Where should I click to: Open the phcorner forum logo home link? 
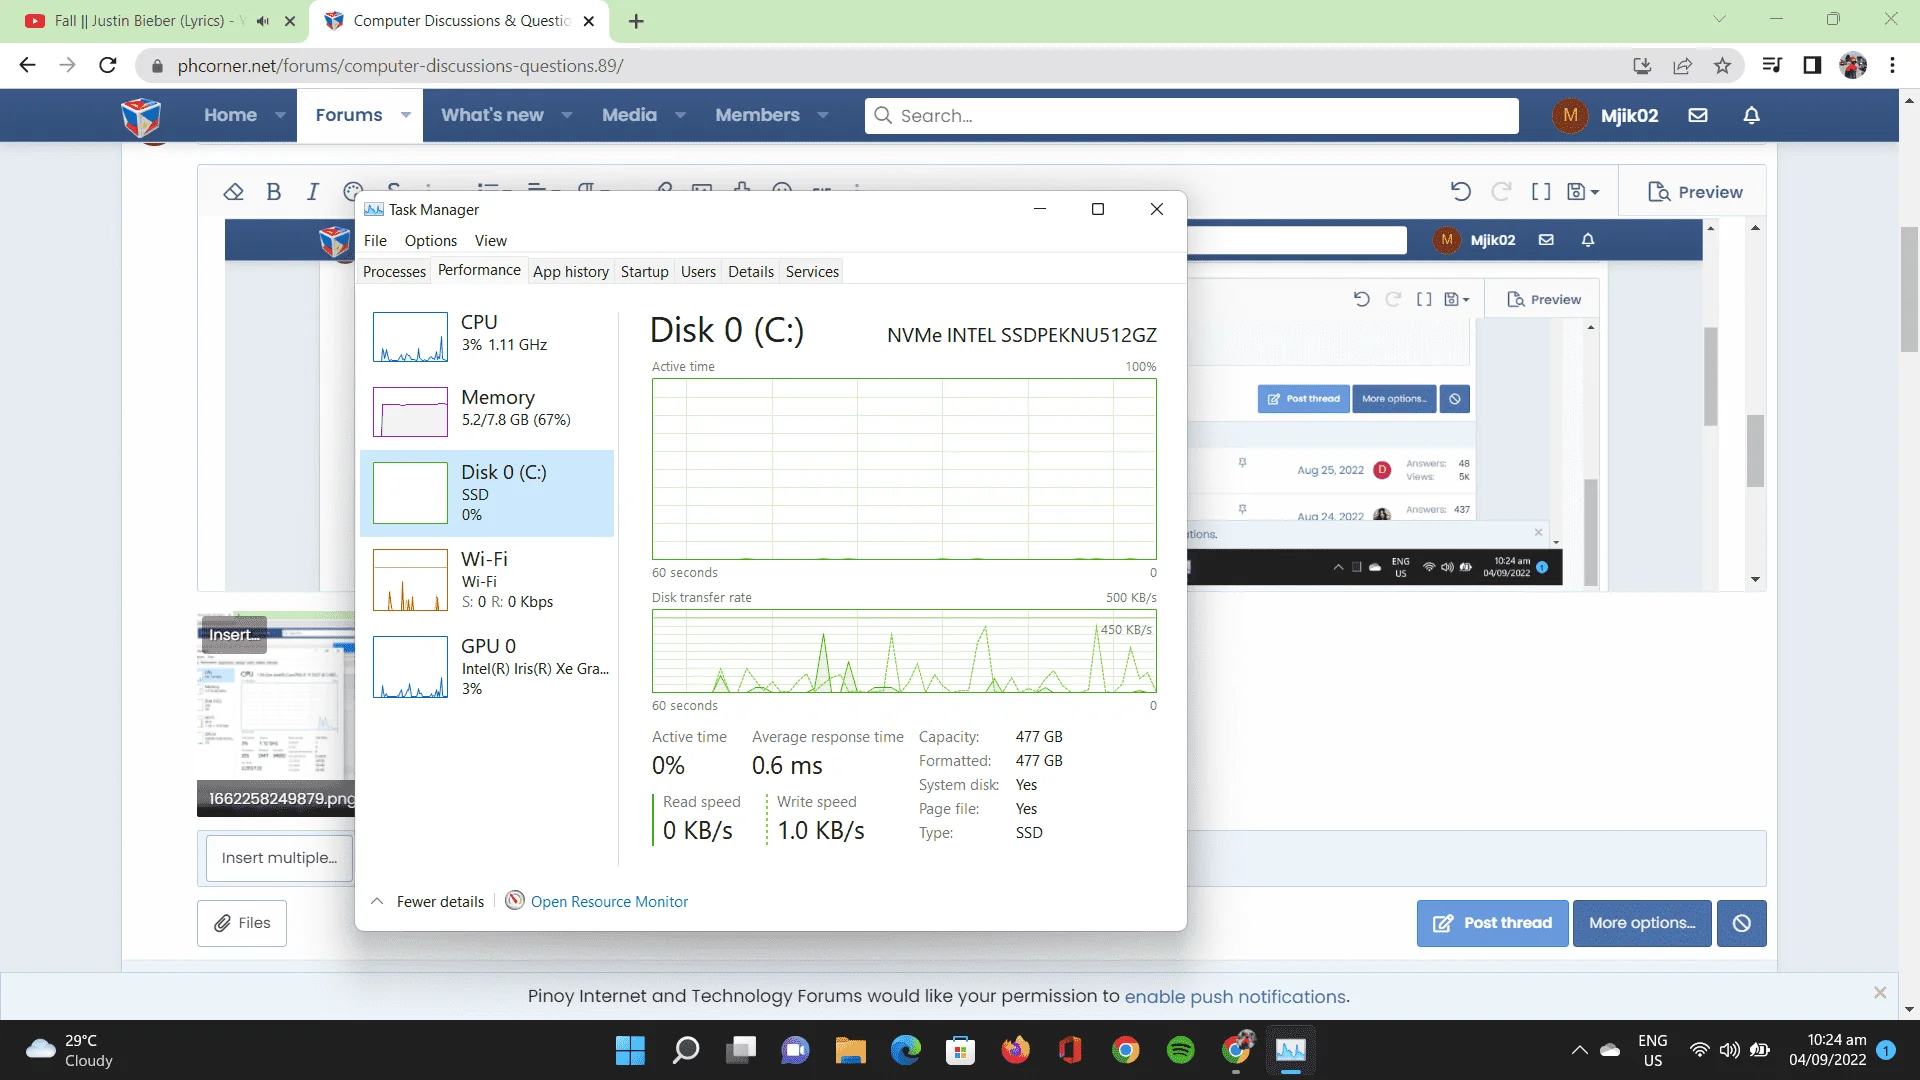tap(141, 116)
